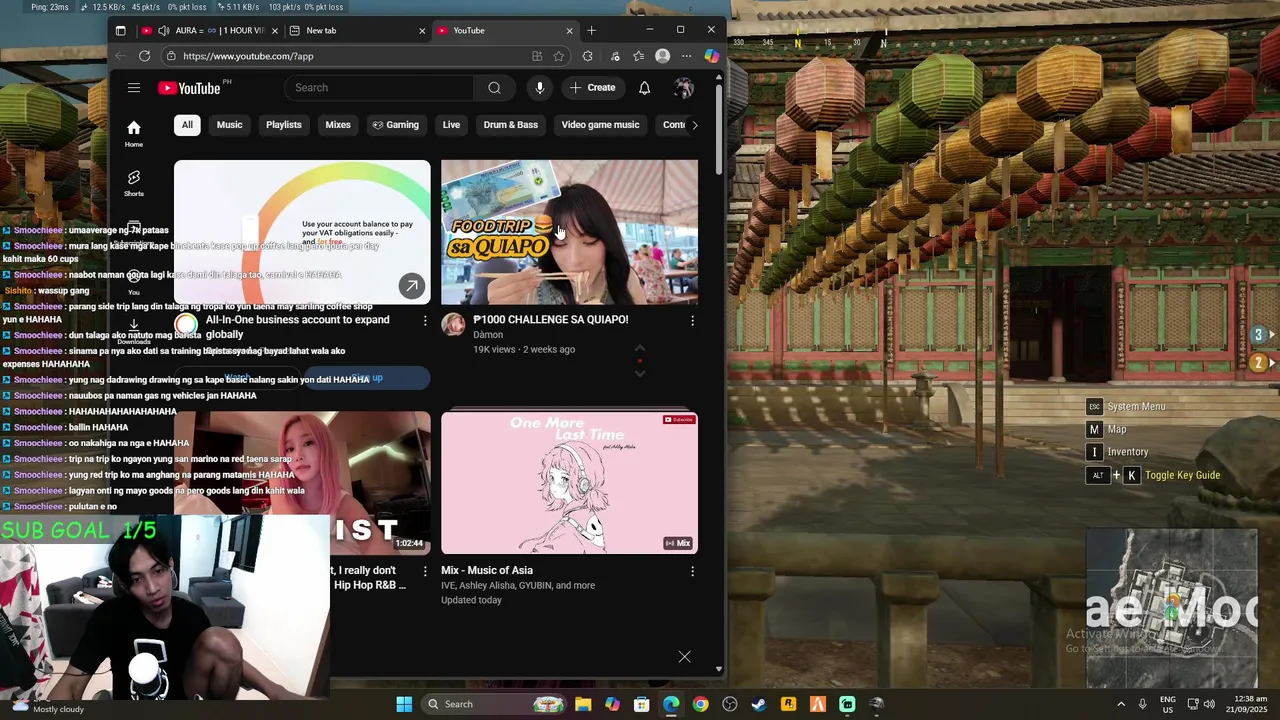Open the Edge profile icon

tap(662, 56)
